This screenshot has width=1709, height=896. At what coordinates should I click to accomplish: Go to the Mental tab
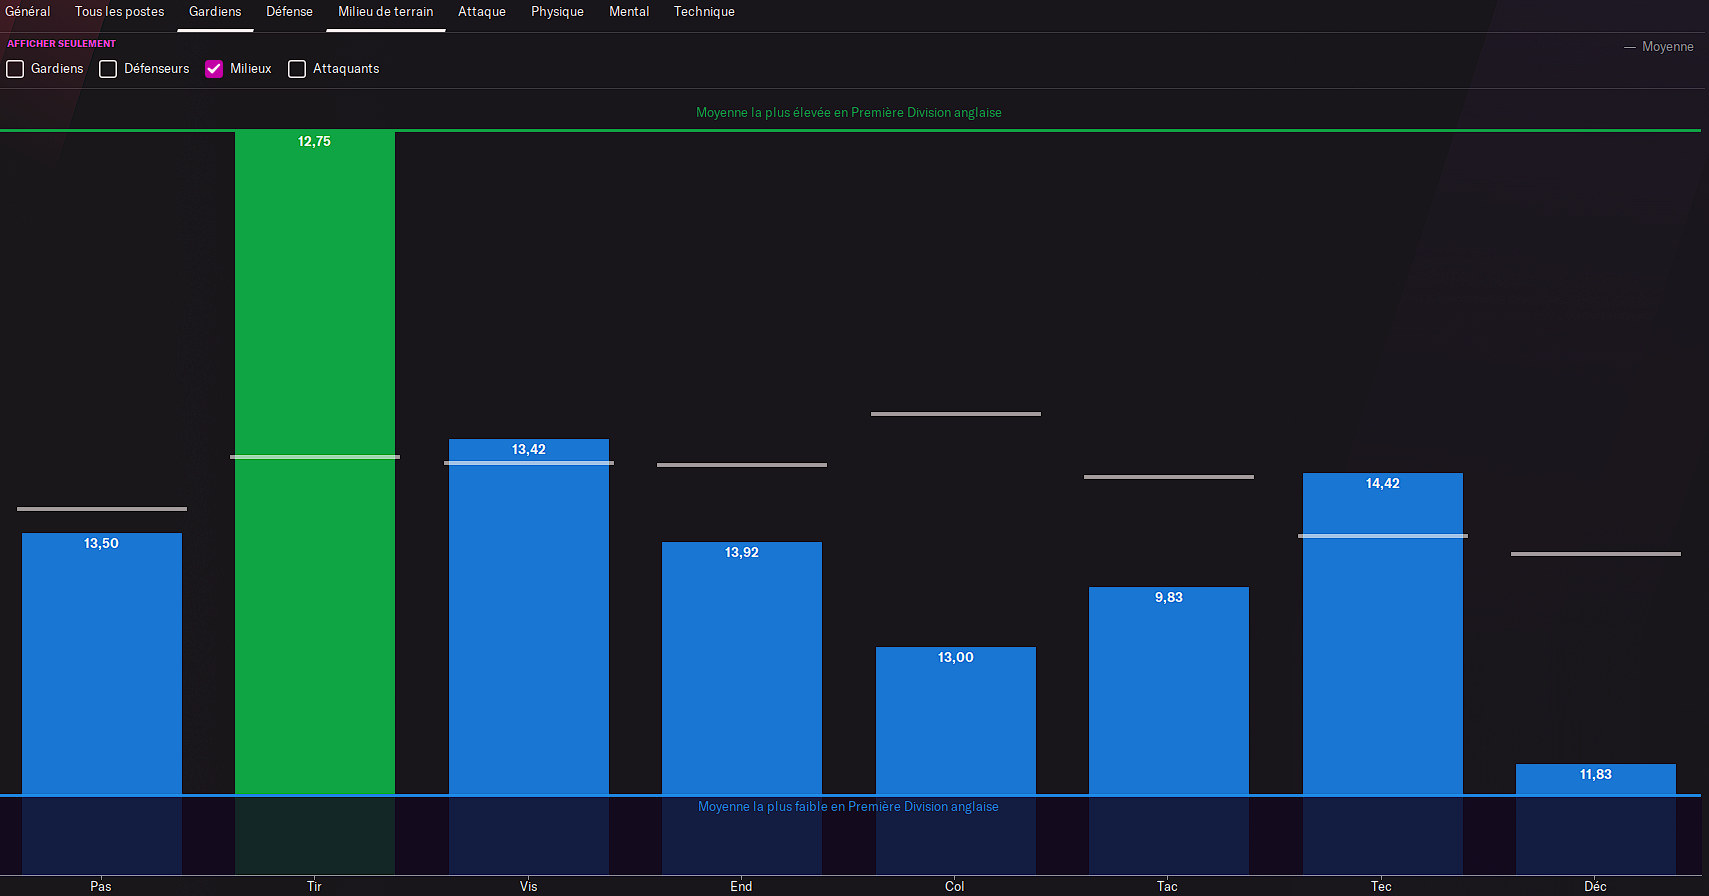tap(629, 12)
